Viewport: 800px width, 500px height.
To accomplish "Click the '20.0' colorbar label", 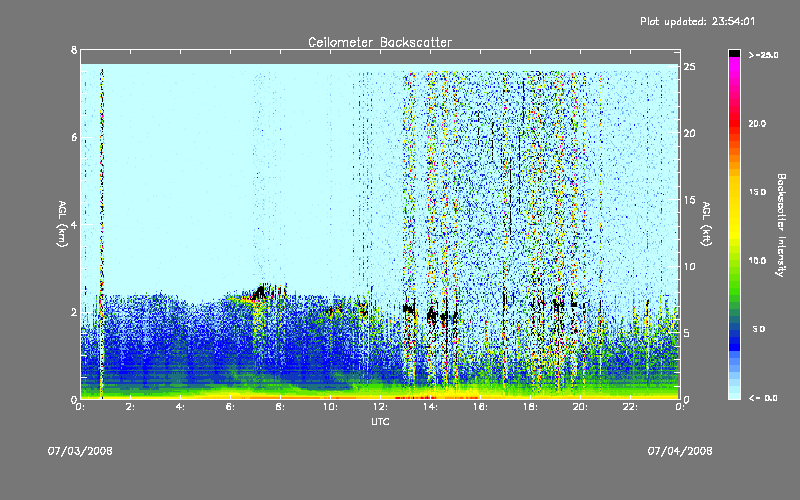I will click(758, 123).
